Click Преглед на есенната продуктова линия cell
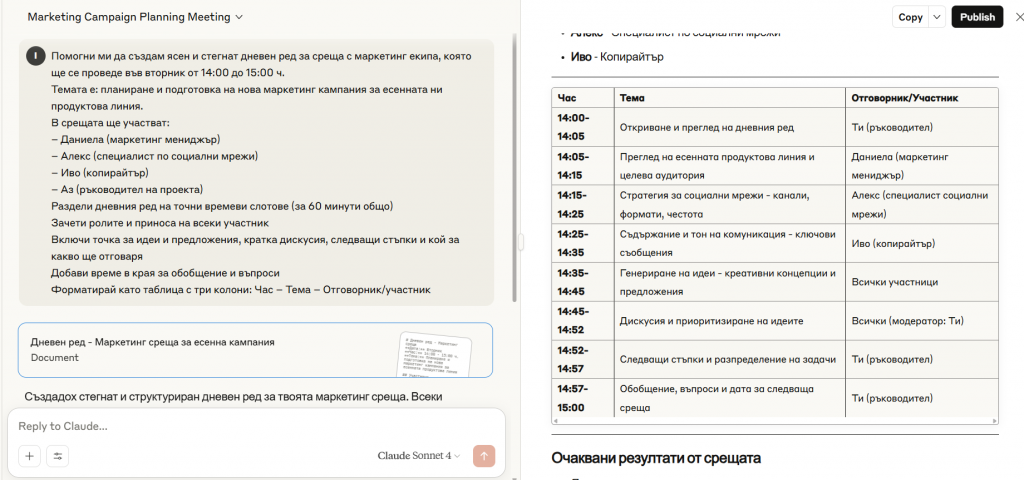Image resolution: width=1024 pixels, height=480 pixels. coord(729,166)
